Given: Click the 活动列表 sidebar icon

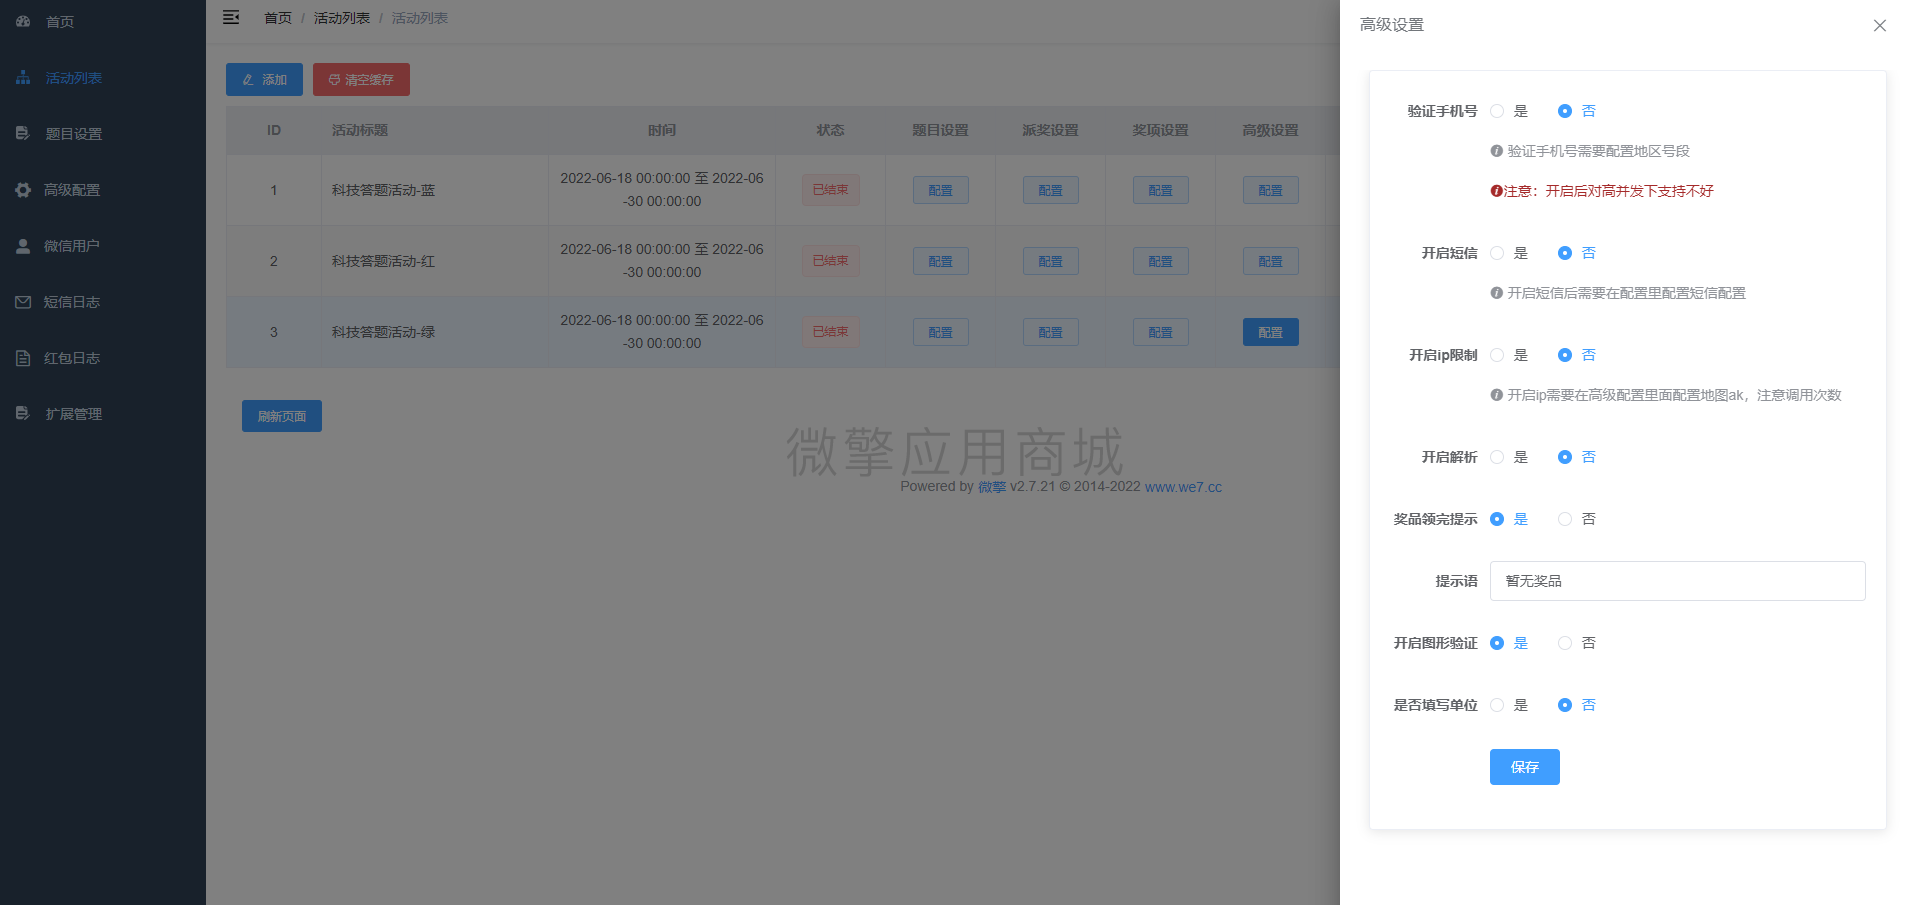Looking at the screenshot, I should (23, 77).
